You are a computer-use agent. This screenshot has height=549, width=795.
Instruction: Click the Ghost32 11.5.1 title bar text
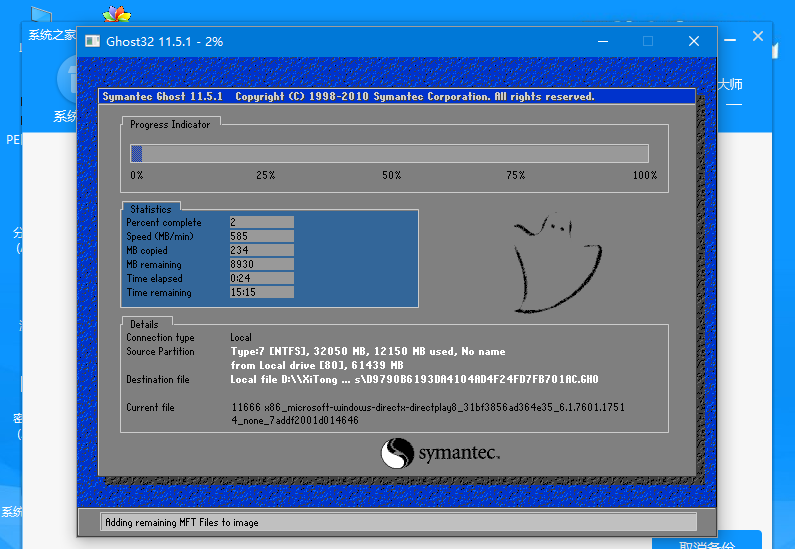[166, 41]
